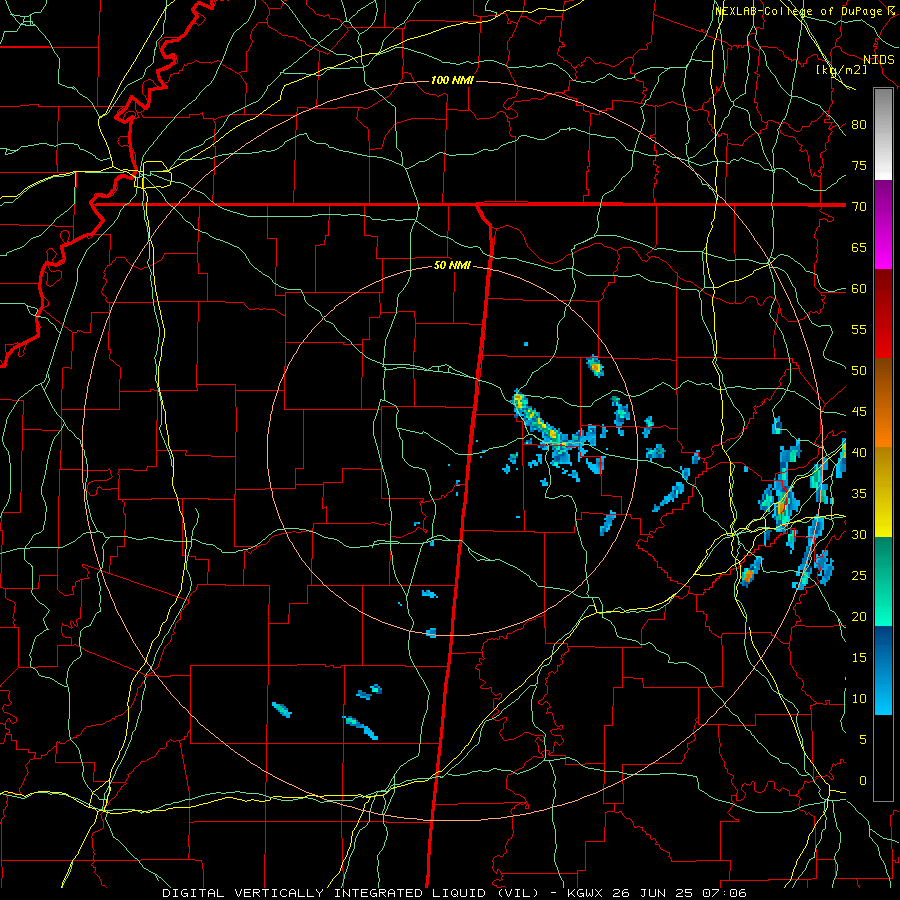This screenshot has width=900, height=900.
Task: Pick the dark teal segment of the color bar
Action: [883, 560]
